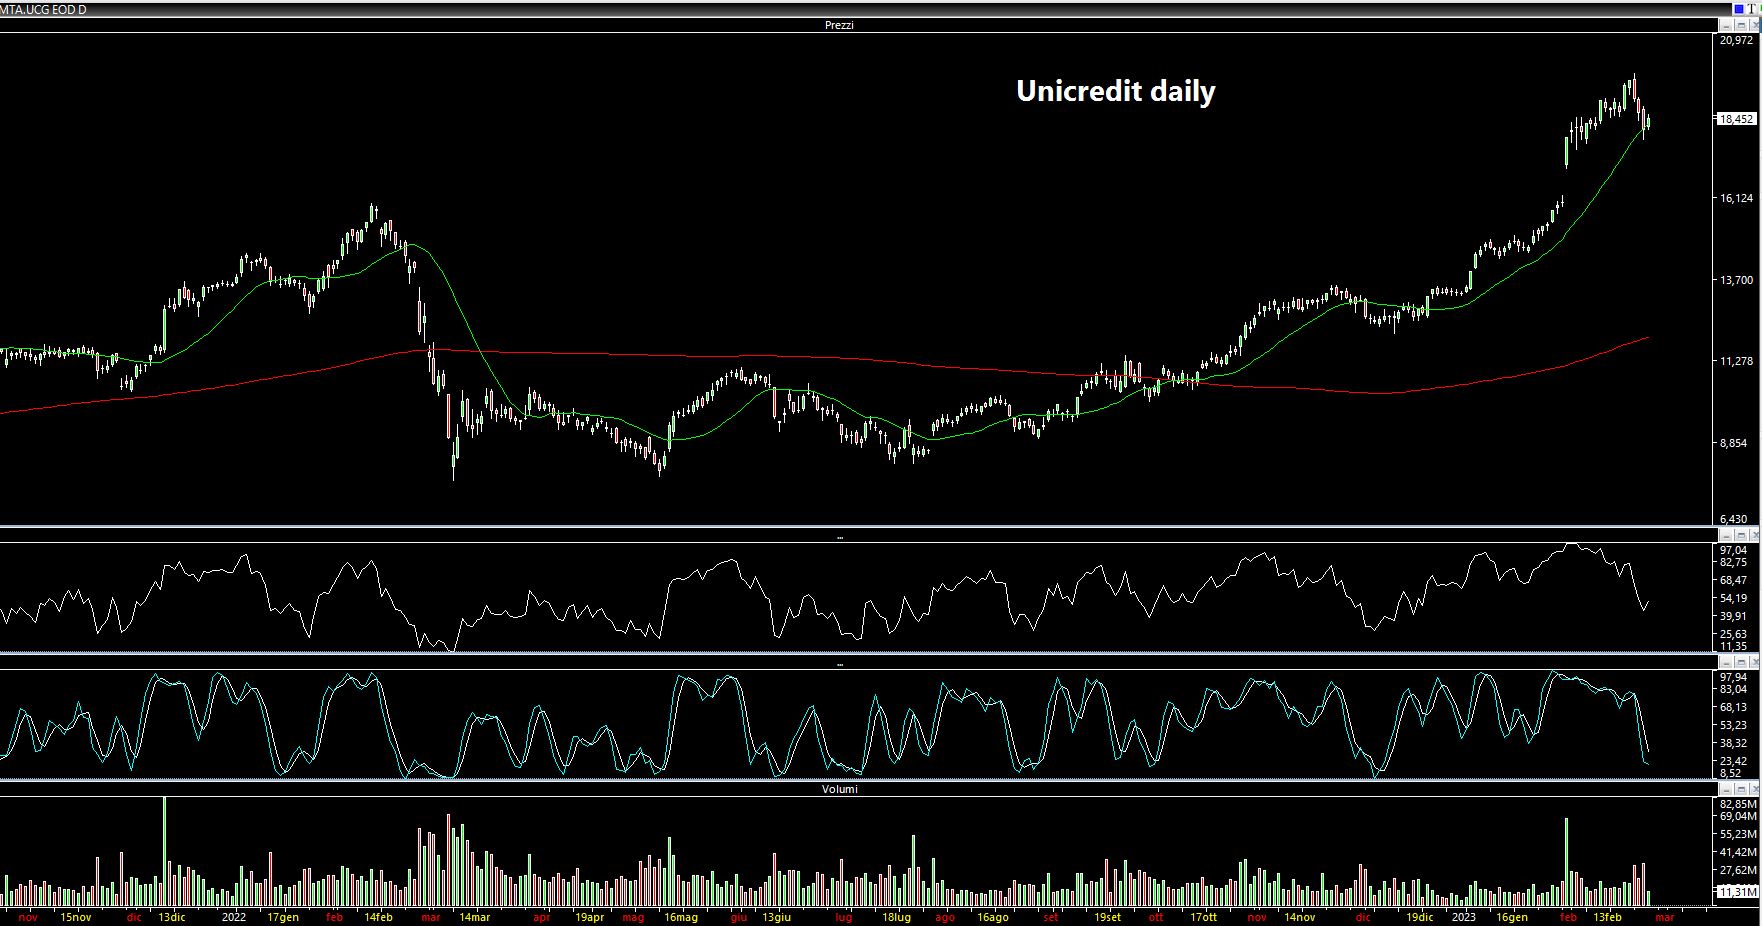Click the 8,854 price axis value
This screenshot has height=926, width=1762.
[x=1734, y=442]
